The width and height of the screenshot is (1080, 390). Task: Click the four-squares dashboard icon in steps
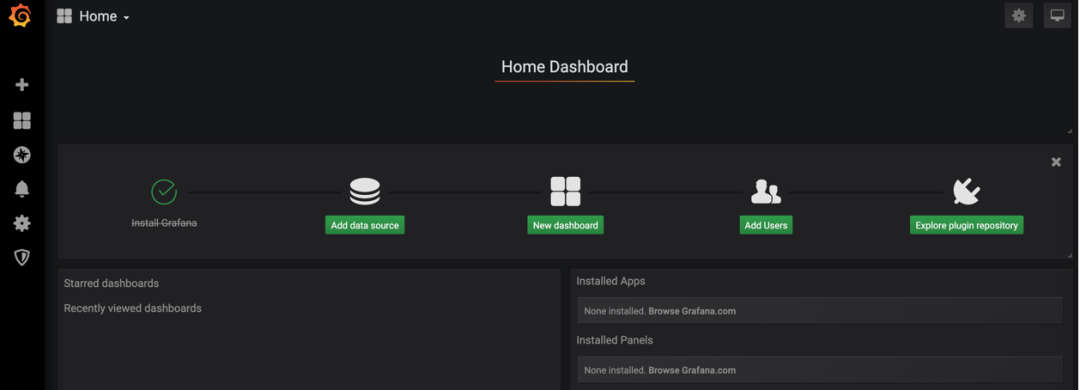click(x=565, y=192)
